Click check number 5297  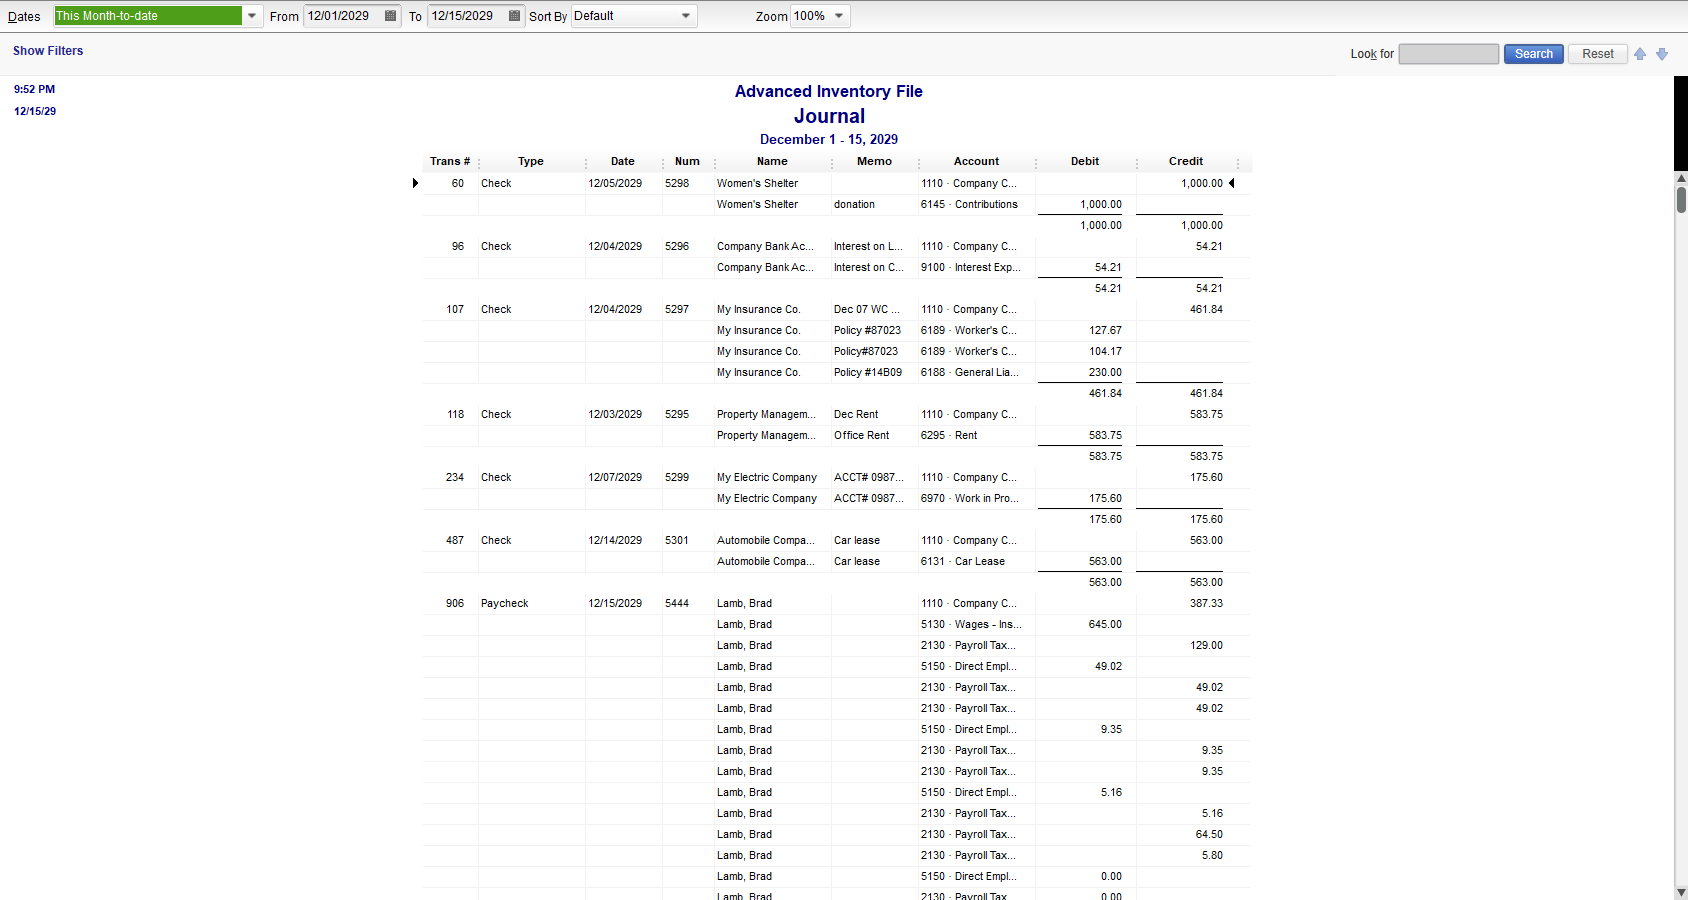[677, 309]
